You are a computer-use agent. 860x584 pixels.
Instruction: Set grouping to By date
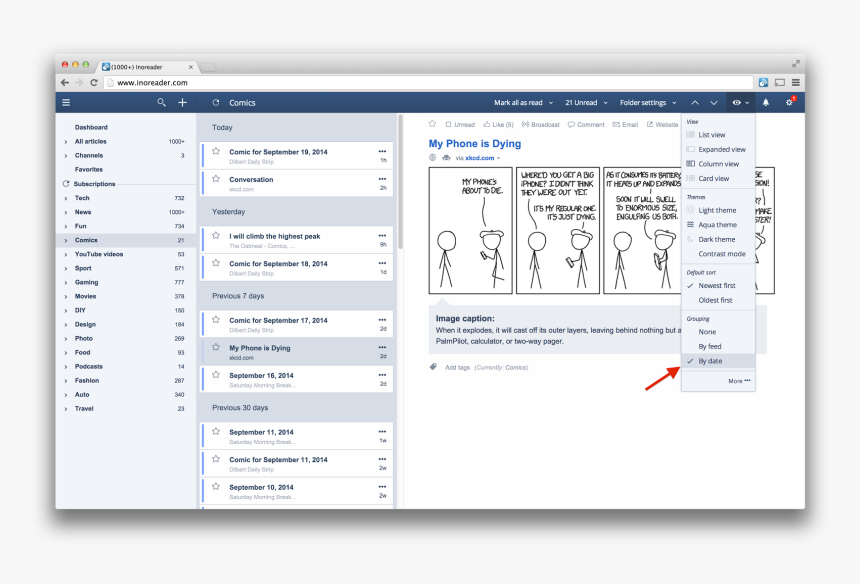point(718,361)
